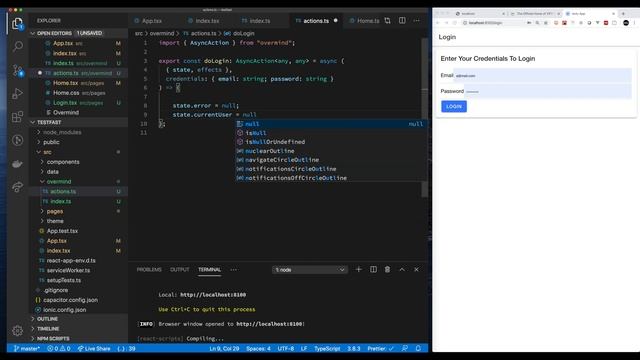Click the UTF-8 encoding status item
Viewport: 640px width, 360px height.
tap(286, 349)
